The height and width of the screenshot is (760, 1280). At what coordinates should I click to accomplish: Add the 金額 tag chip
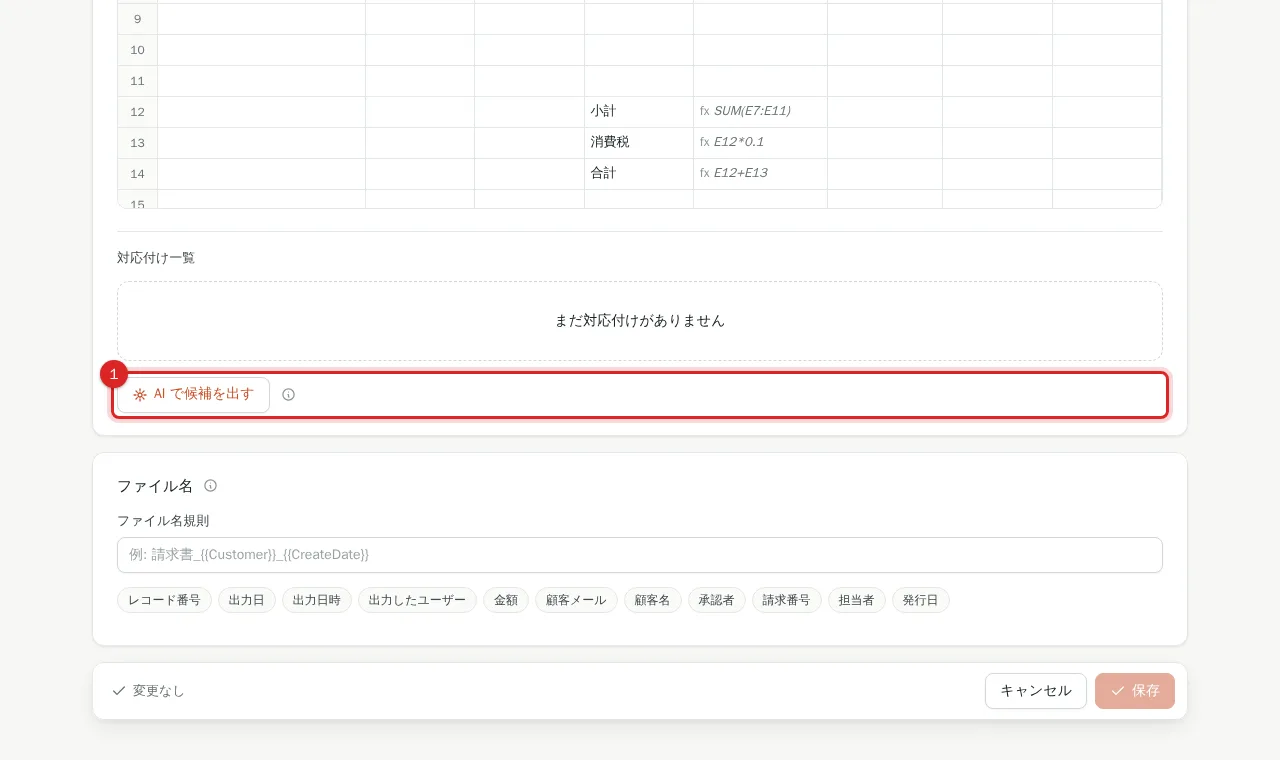(x=506, y=600)
